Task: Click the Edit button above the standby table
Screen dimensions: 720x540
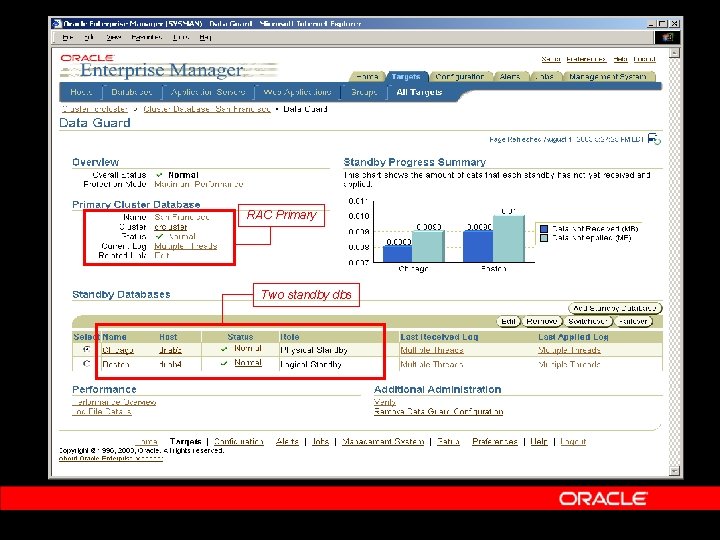Action: [x=508, y=321]
